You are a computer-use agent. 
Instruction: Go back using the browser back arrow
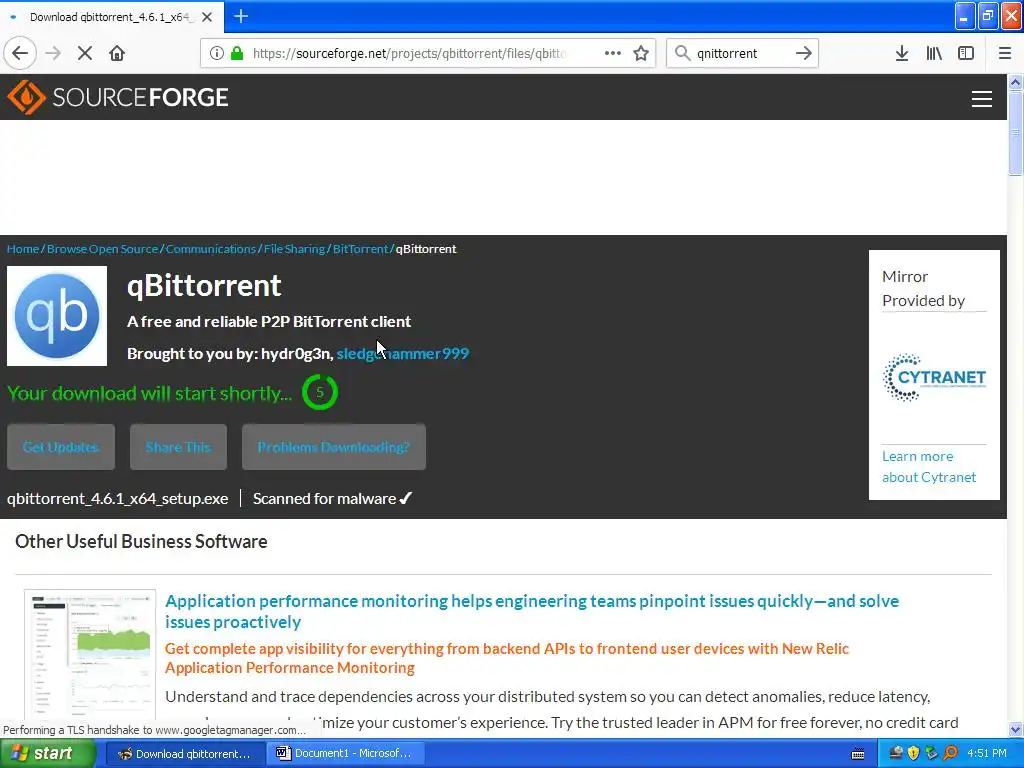[20, 53]
